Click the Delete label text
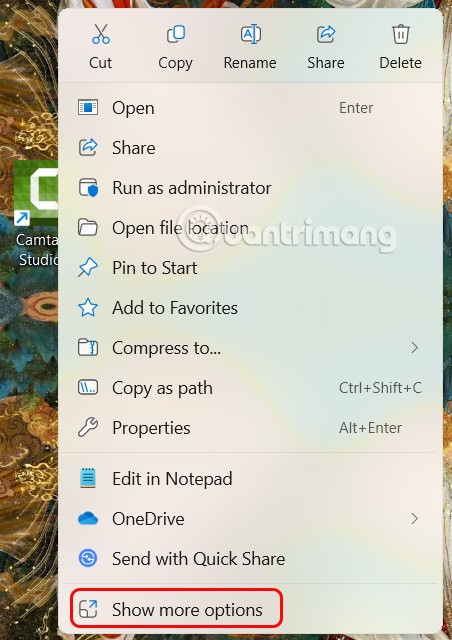The width and height of the screenshot is (452, 640). [x=401, y=63]
